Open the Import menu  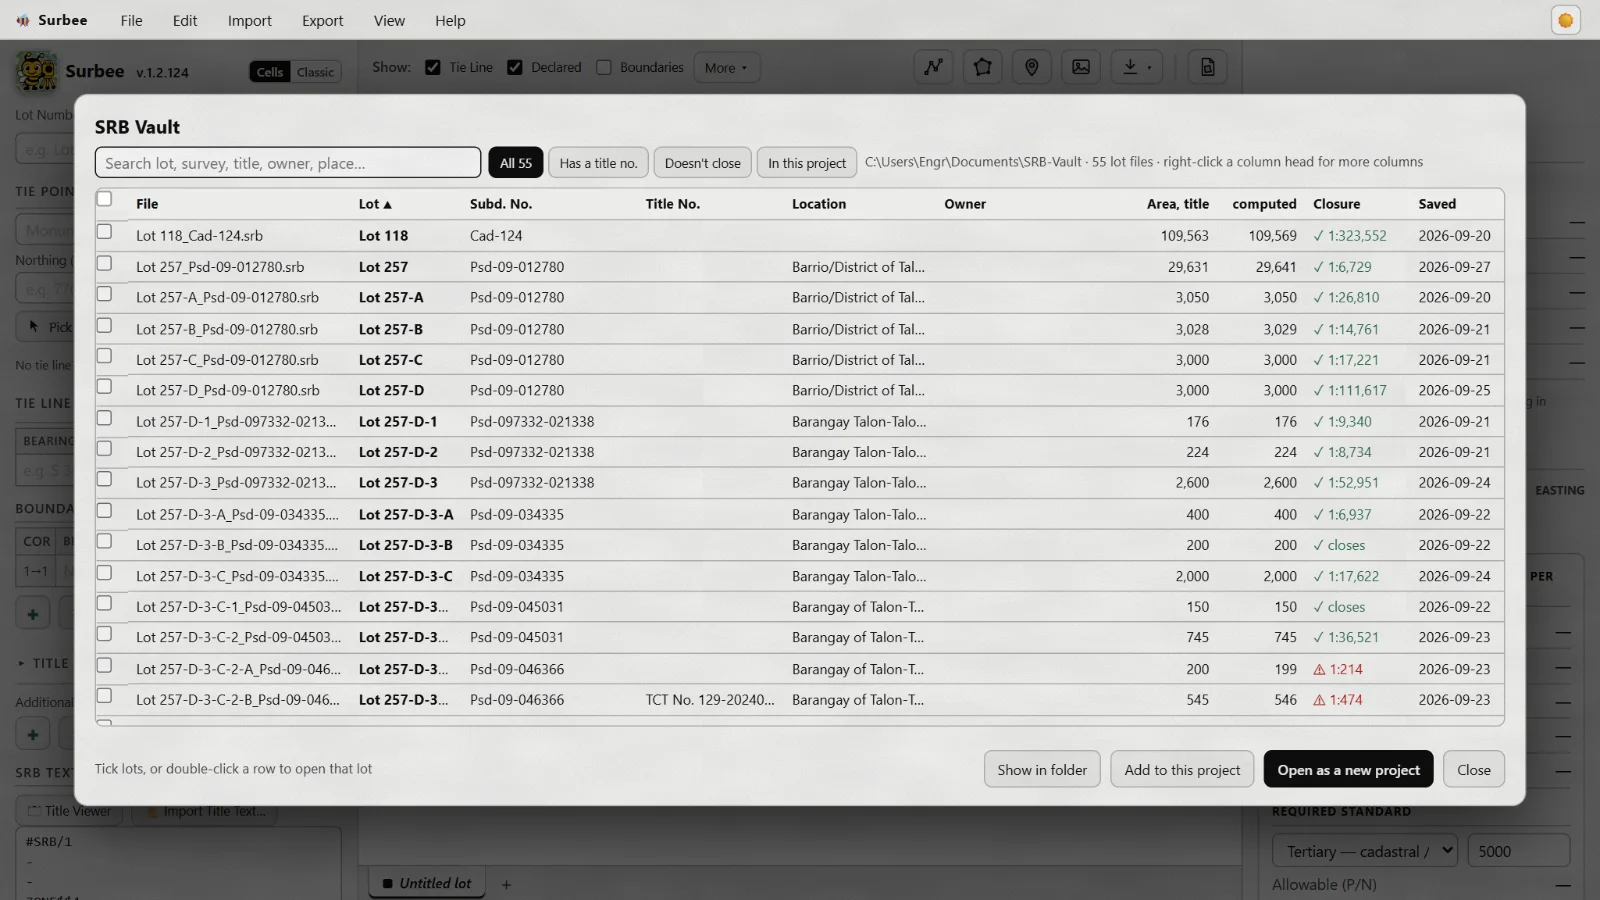point(249,20)
